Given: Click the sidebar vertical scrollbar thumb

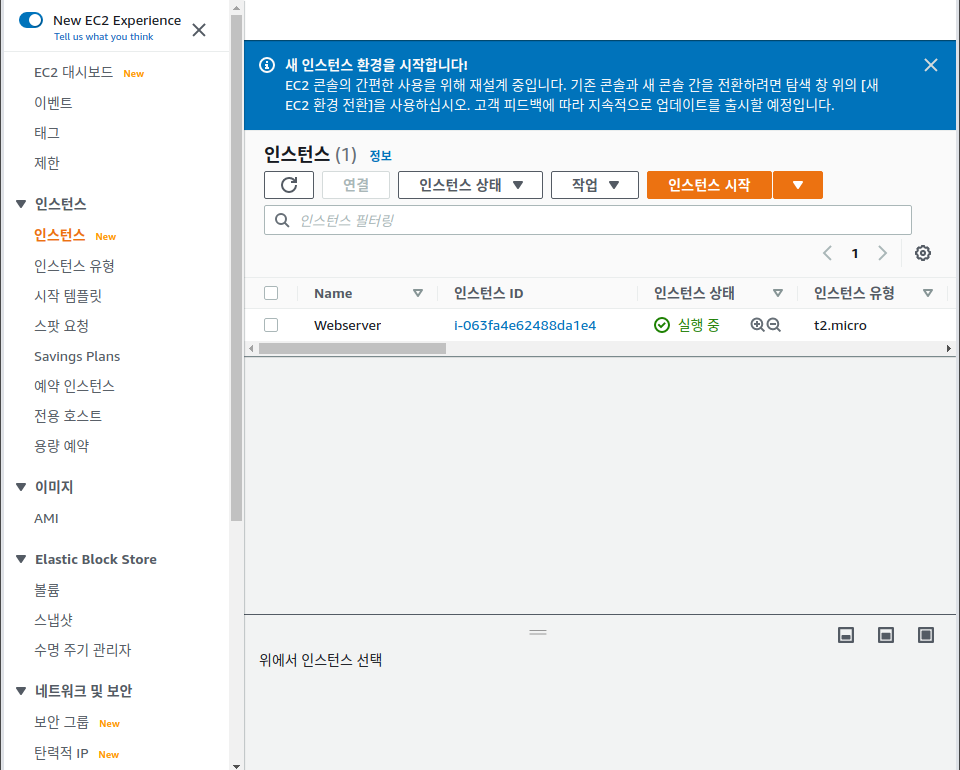Looking at the screenshot, I should pos(236,268).
